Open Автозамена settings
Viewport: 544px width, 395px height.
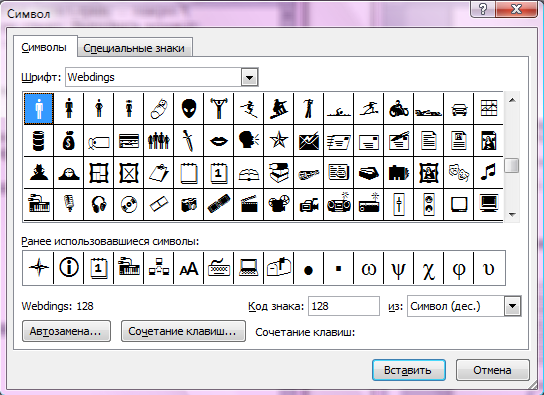(x=66, y=331)
